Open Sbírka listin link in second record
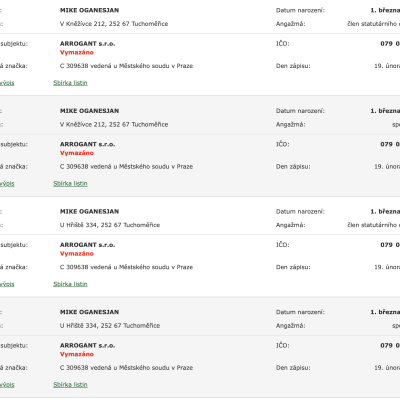 click(70, 183)
